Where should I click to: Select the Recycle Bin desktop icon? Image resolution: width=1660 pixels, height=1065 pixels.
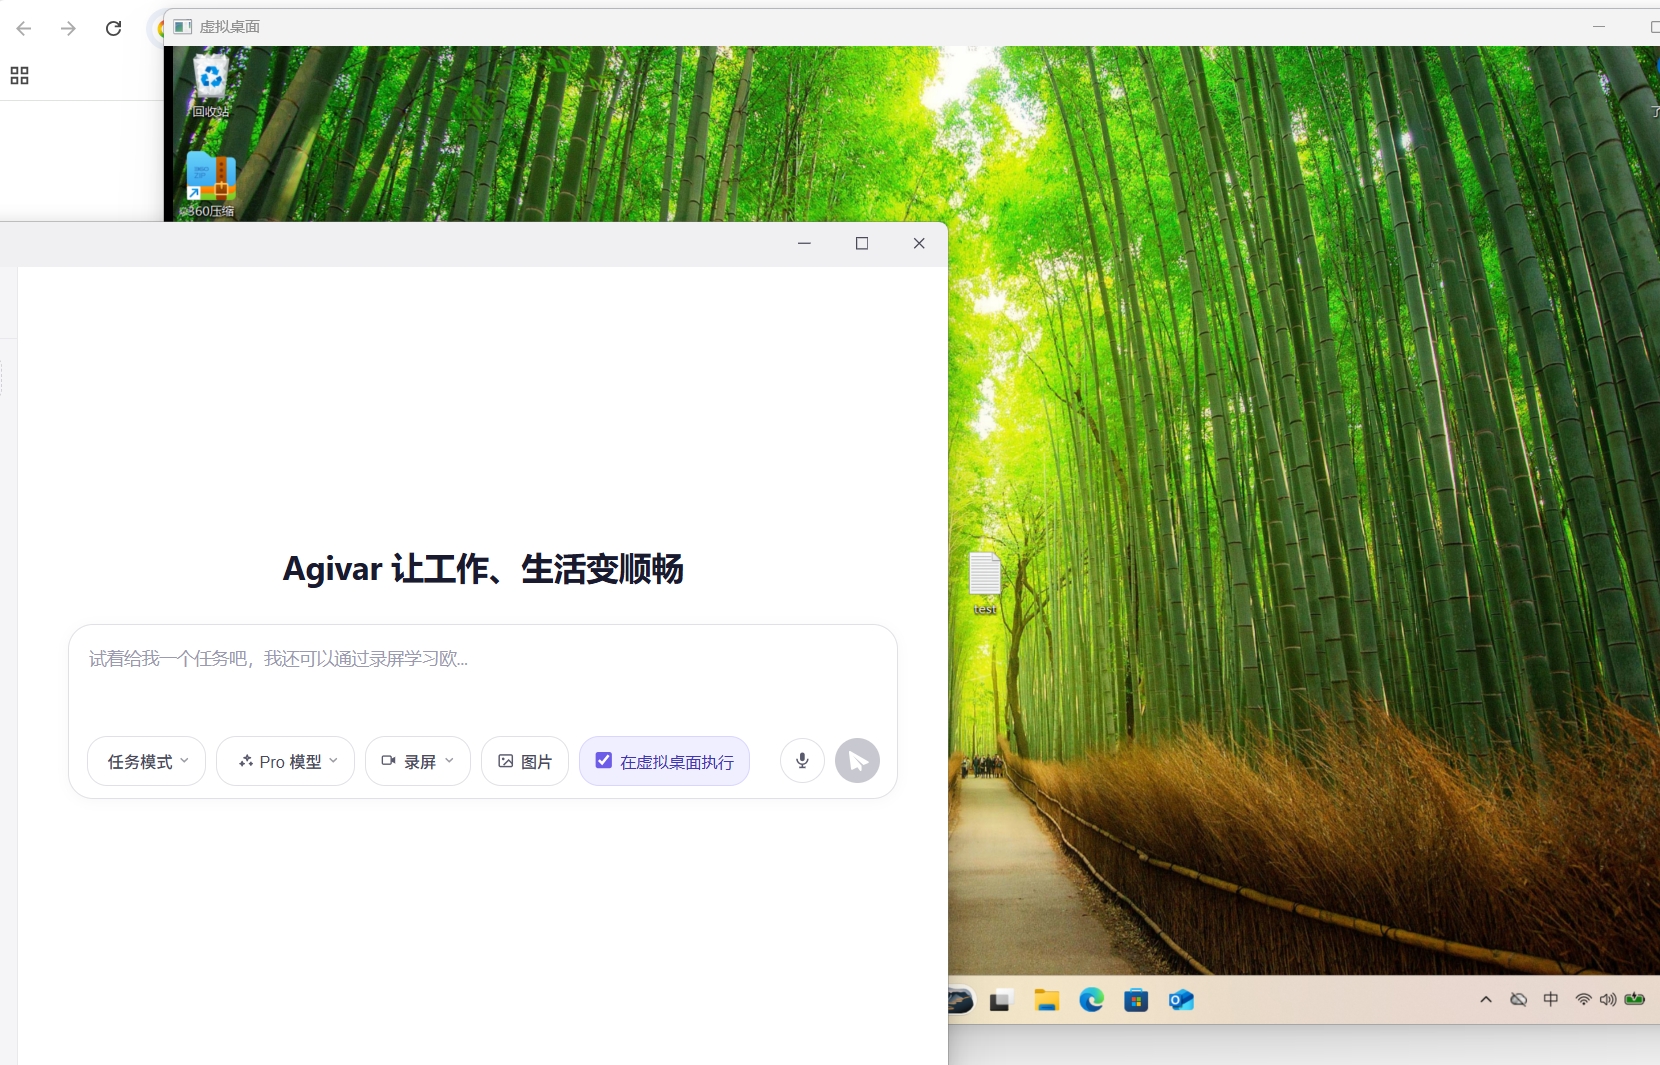(x=211, y=86)
